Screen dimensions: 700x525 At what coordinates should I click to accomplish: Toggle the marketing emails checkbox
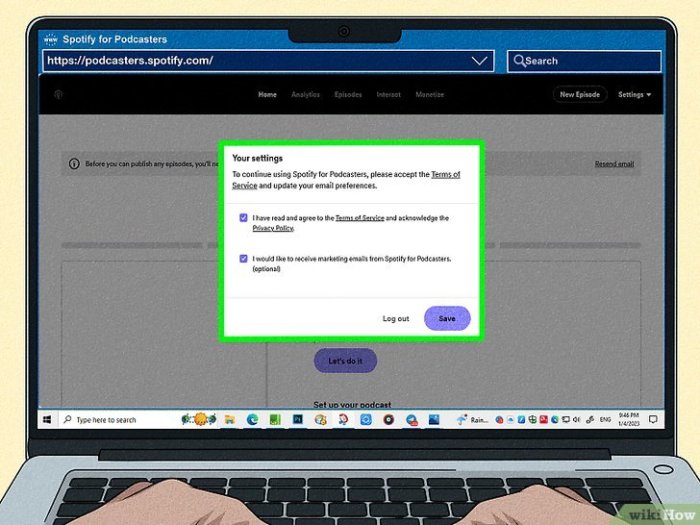pos(243,258)
